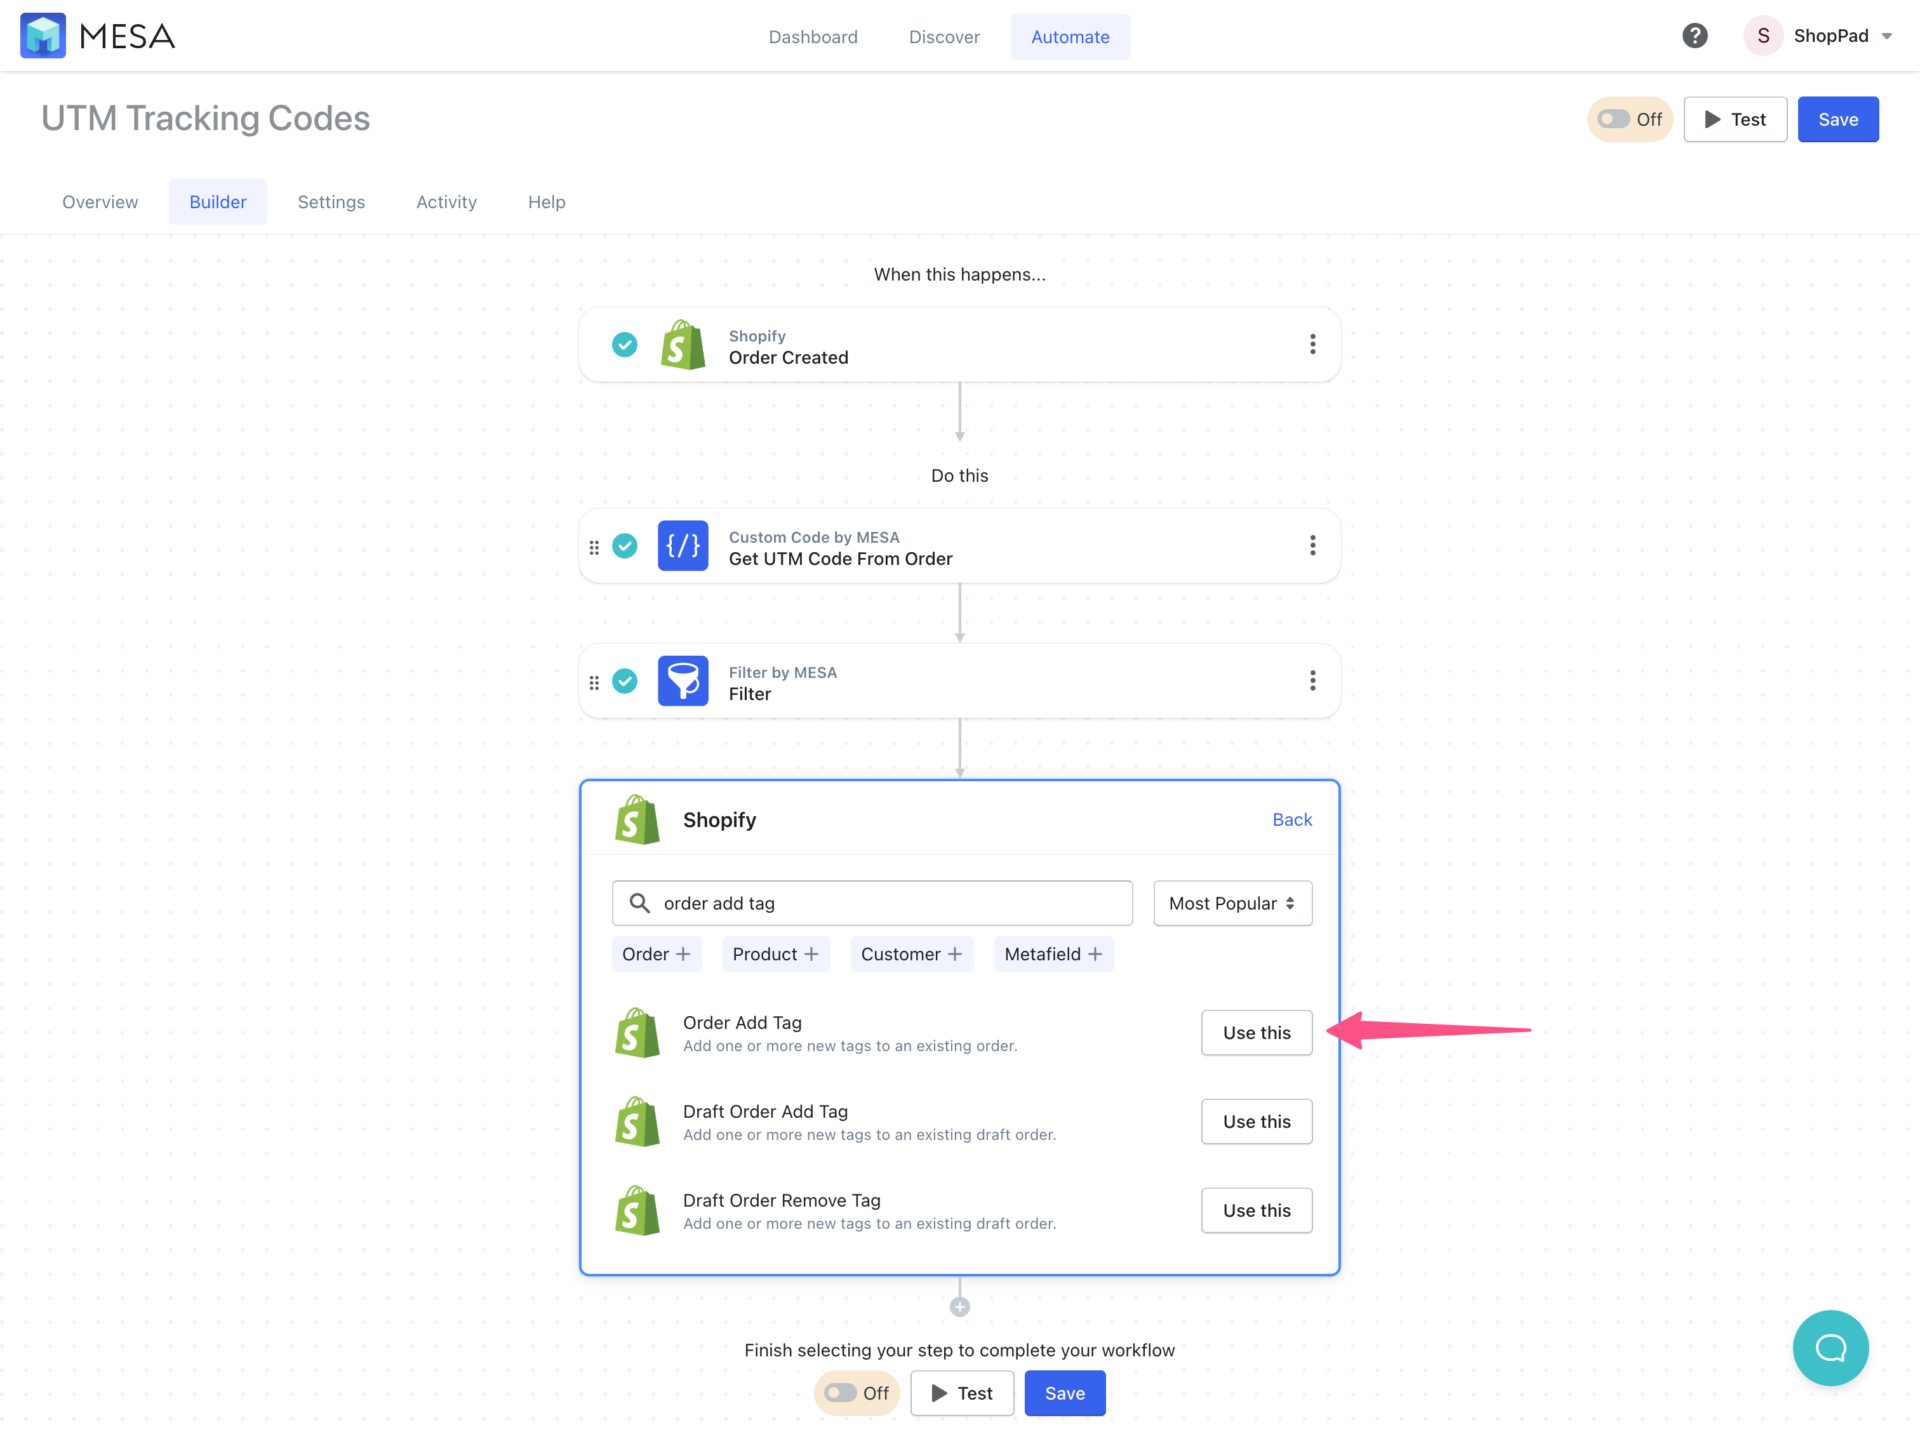Image resolution: width=1920 pixels, height=1437 pixels.
Task: Click the order add tag search field
Action: click(x=872, y=903)
